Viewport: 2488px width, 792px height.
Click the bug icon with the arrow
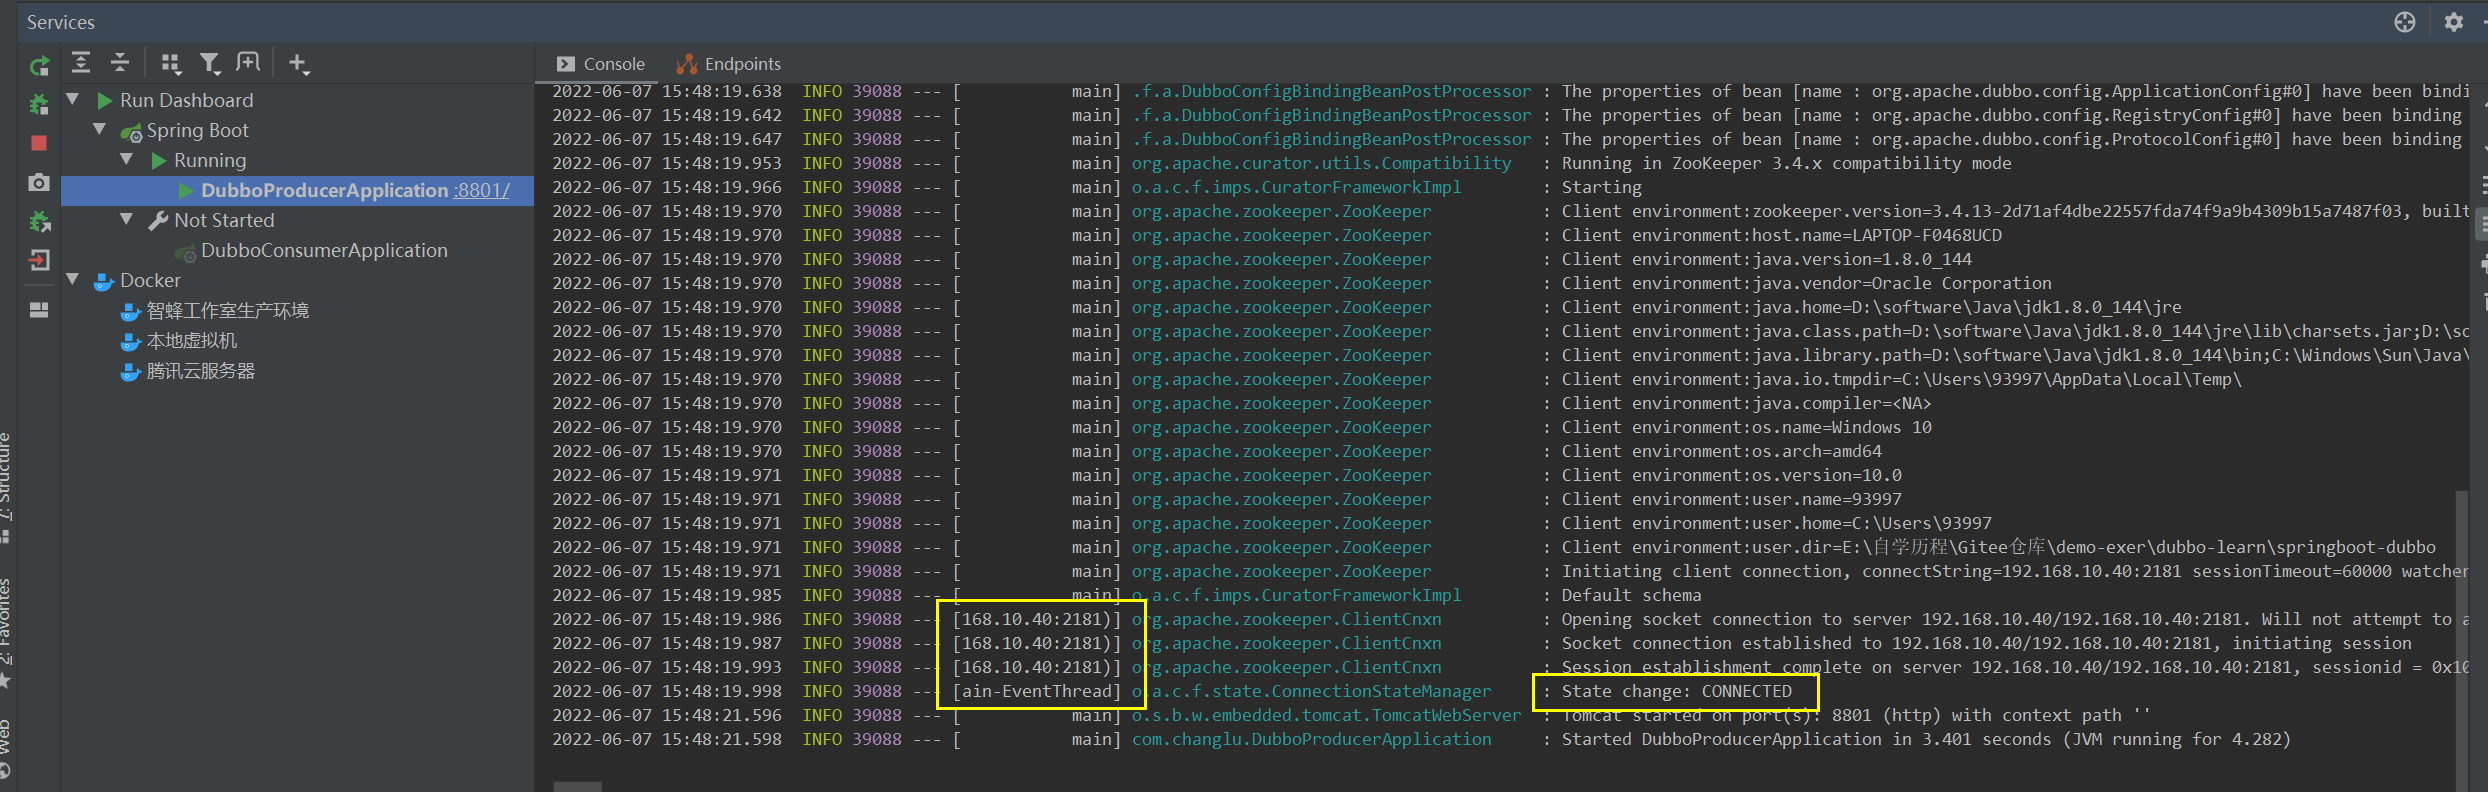pyautogui.click(x=39, y=221)
